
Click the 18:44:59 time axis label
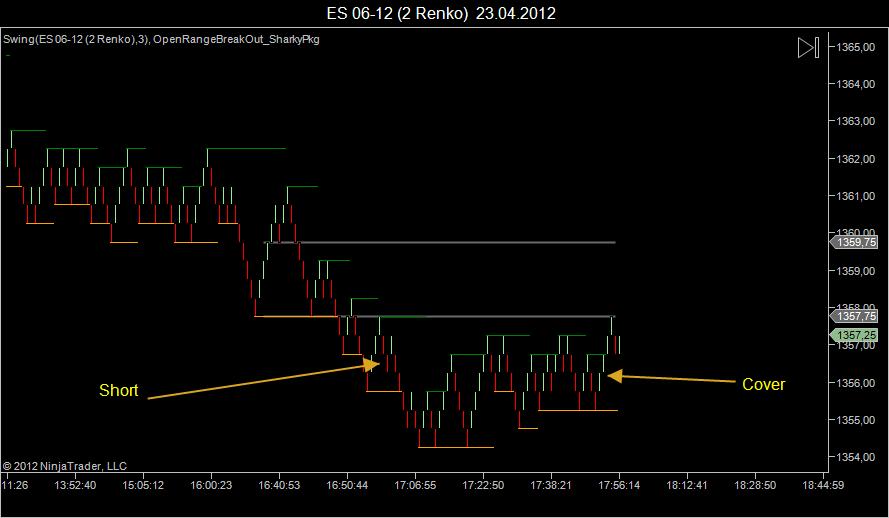pyautogui.click(x=823, y=485)
